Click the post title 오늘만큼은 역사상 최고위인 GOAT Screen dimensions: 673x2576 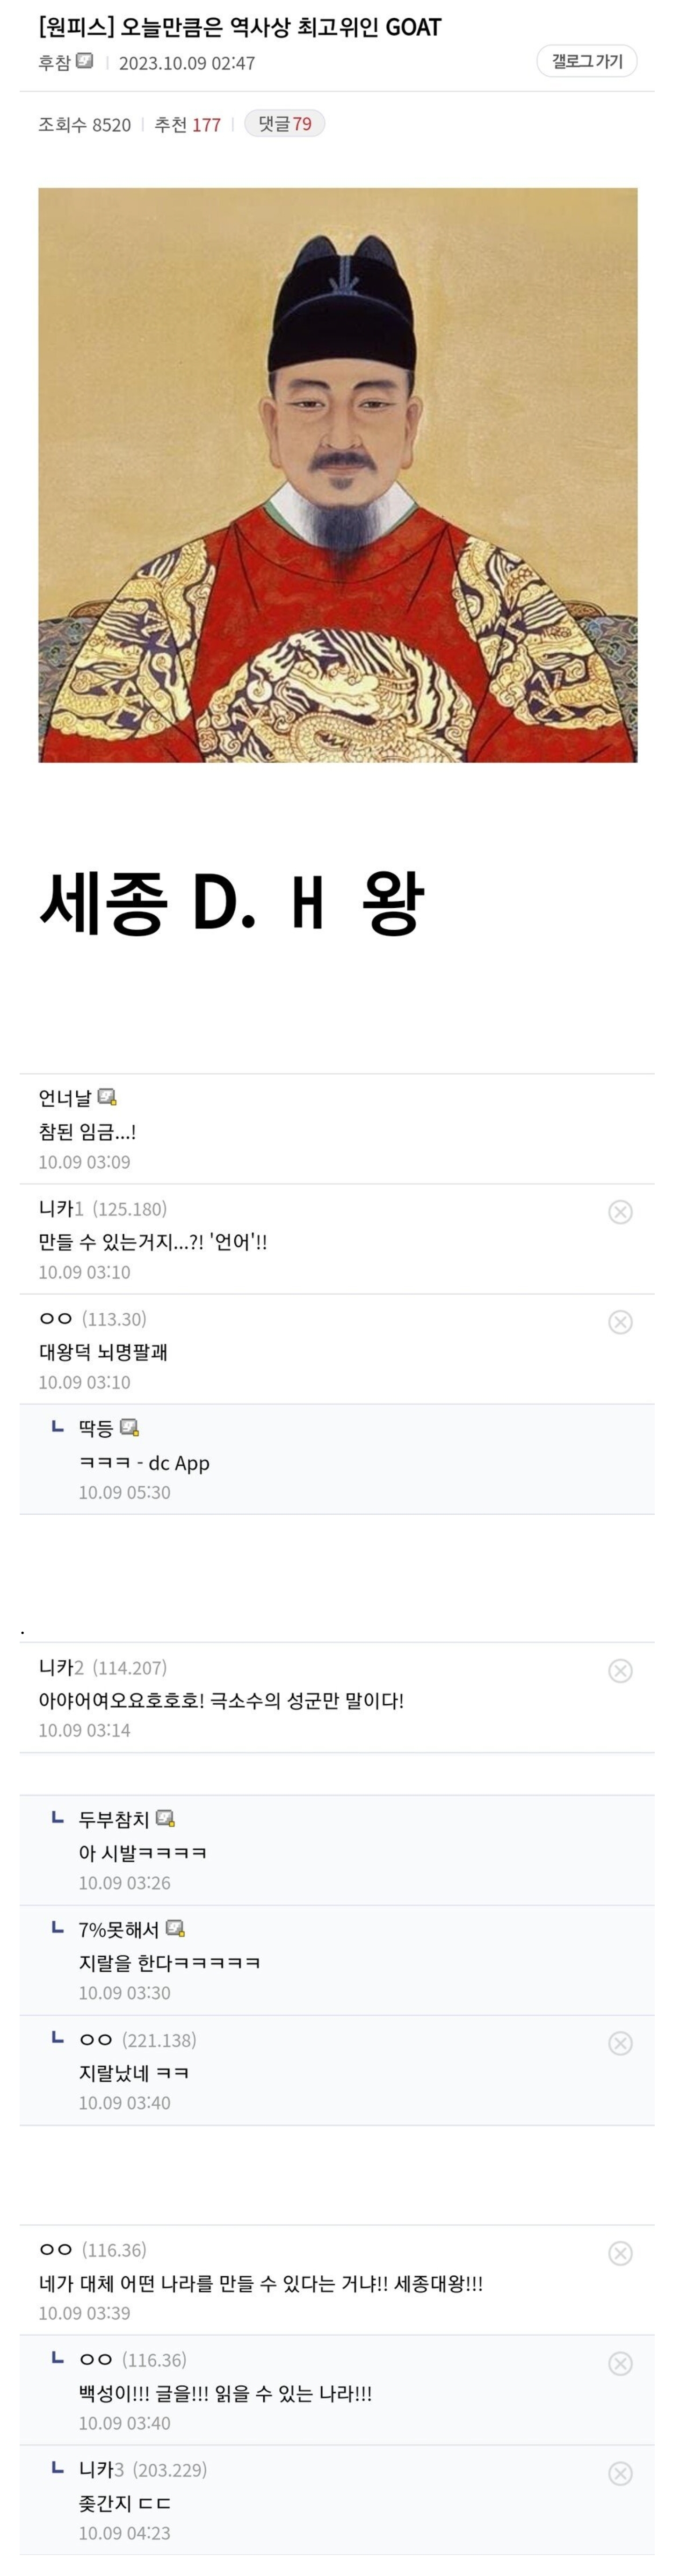pyautogui.click(x=239, y=27)
